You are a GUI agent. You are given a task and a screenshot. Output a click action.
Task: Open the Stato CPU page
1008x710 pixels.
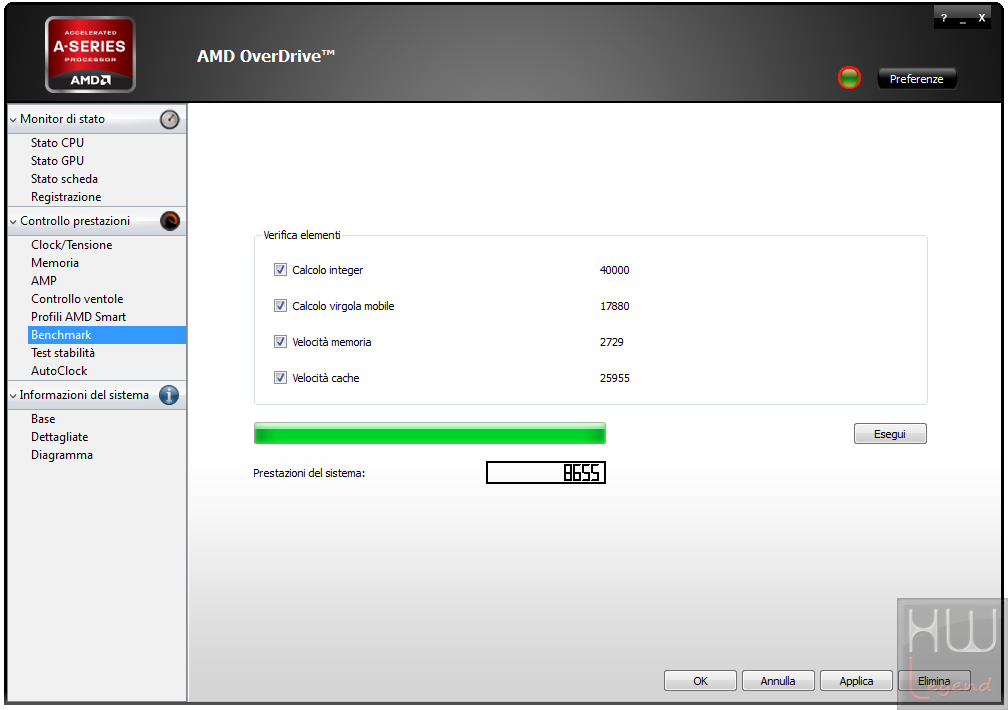[57, 143]
